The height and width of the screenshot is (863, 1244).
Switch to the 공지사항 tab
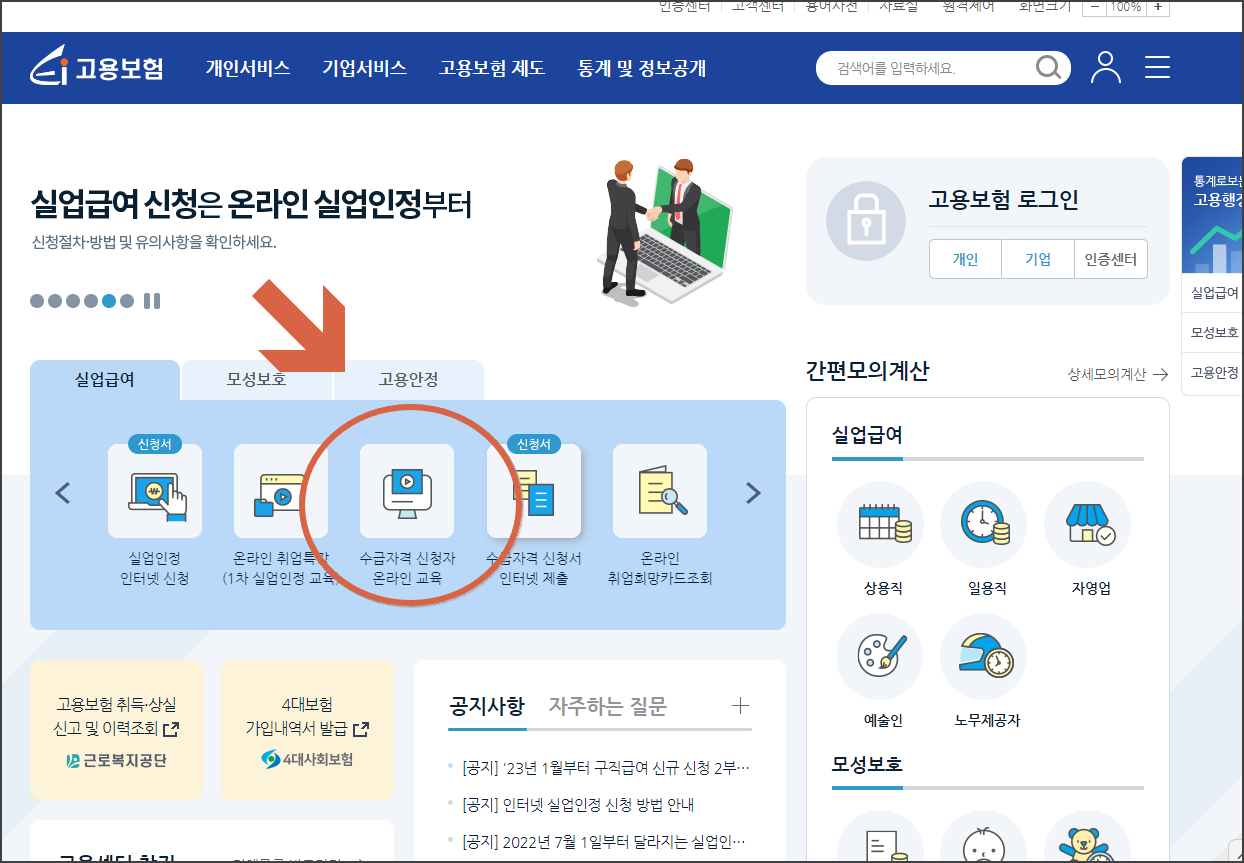pos(486,706)
